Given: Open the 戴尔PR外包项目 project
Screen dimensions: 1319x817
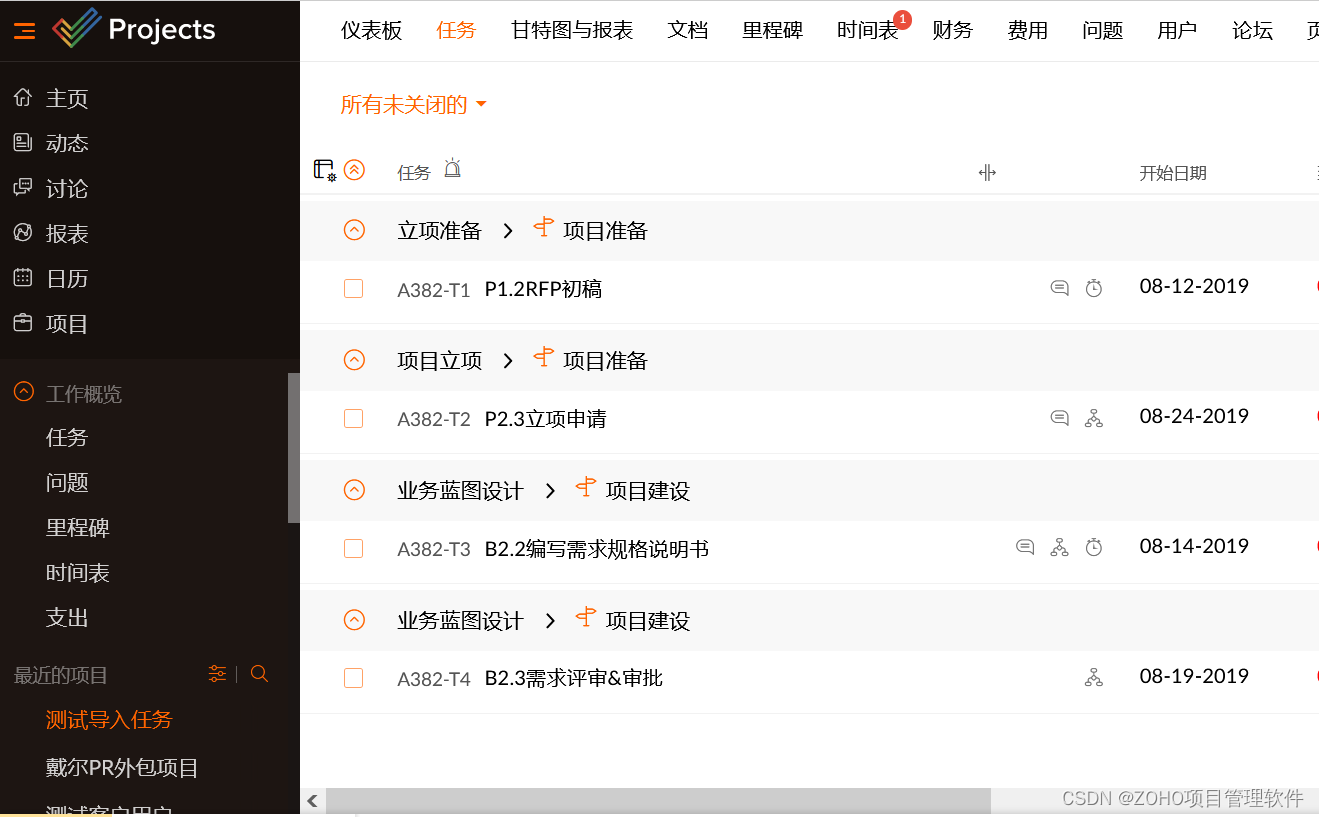Looking at the screenshot, I should pos(122,767).
